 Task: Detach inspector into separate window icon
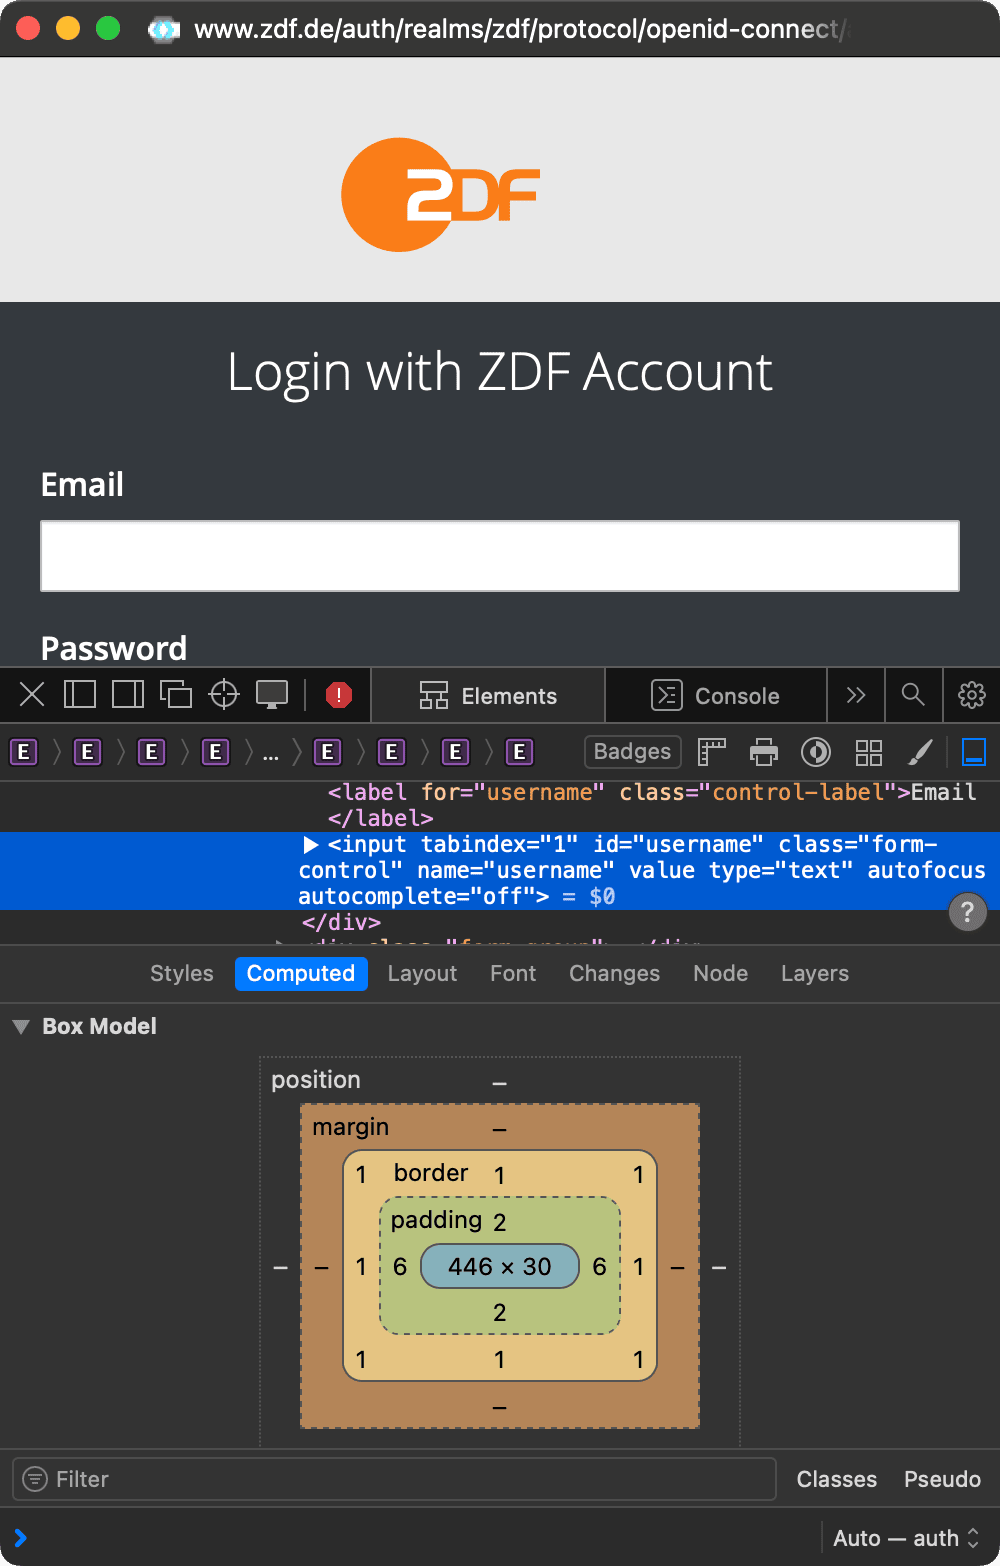pos(176,694)
